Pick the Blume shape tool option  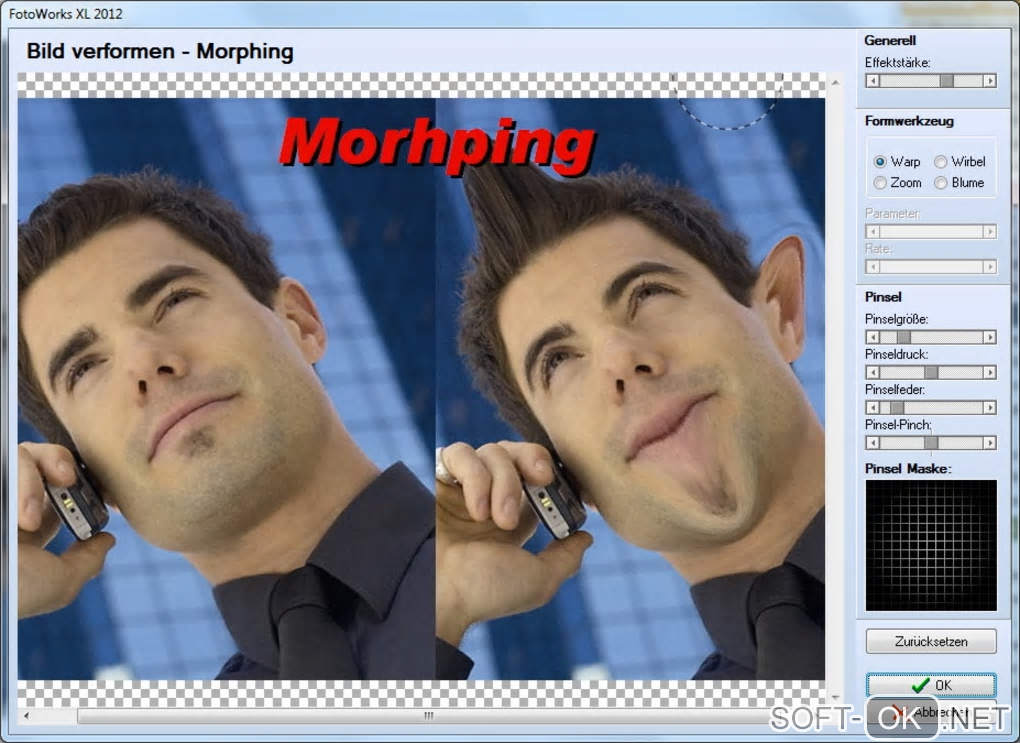[940, 183]
